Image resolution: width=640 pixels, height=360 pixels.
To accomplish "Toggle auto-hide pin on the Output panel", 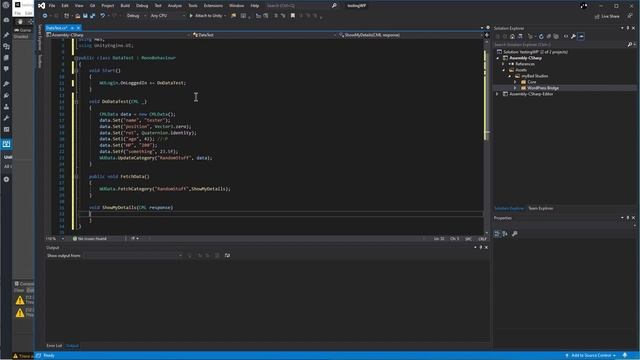I will tap(480, 247).
